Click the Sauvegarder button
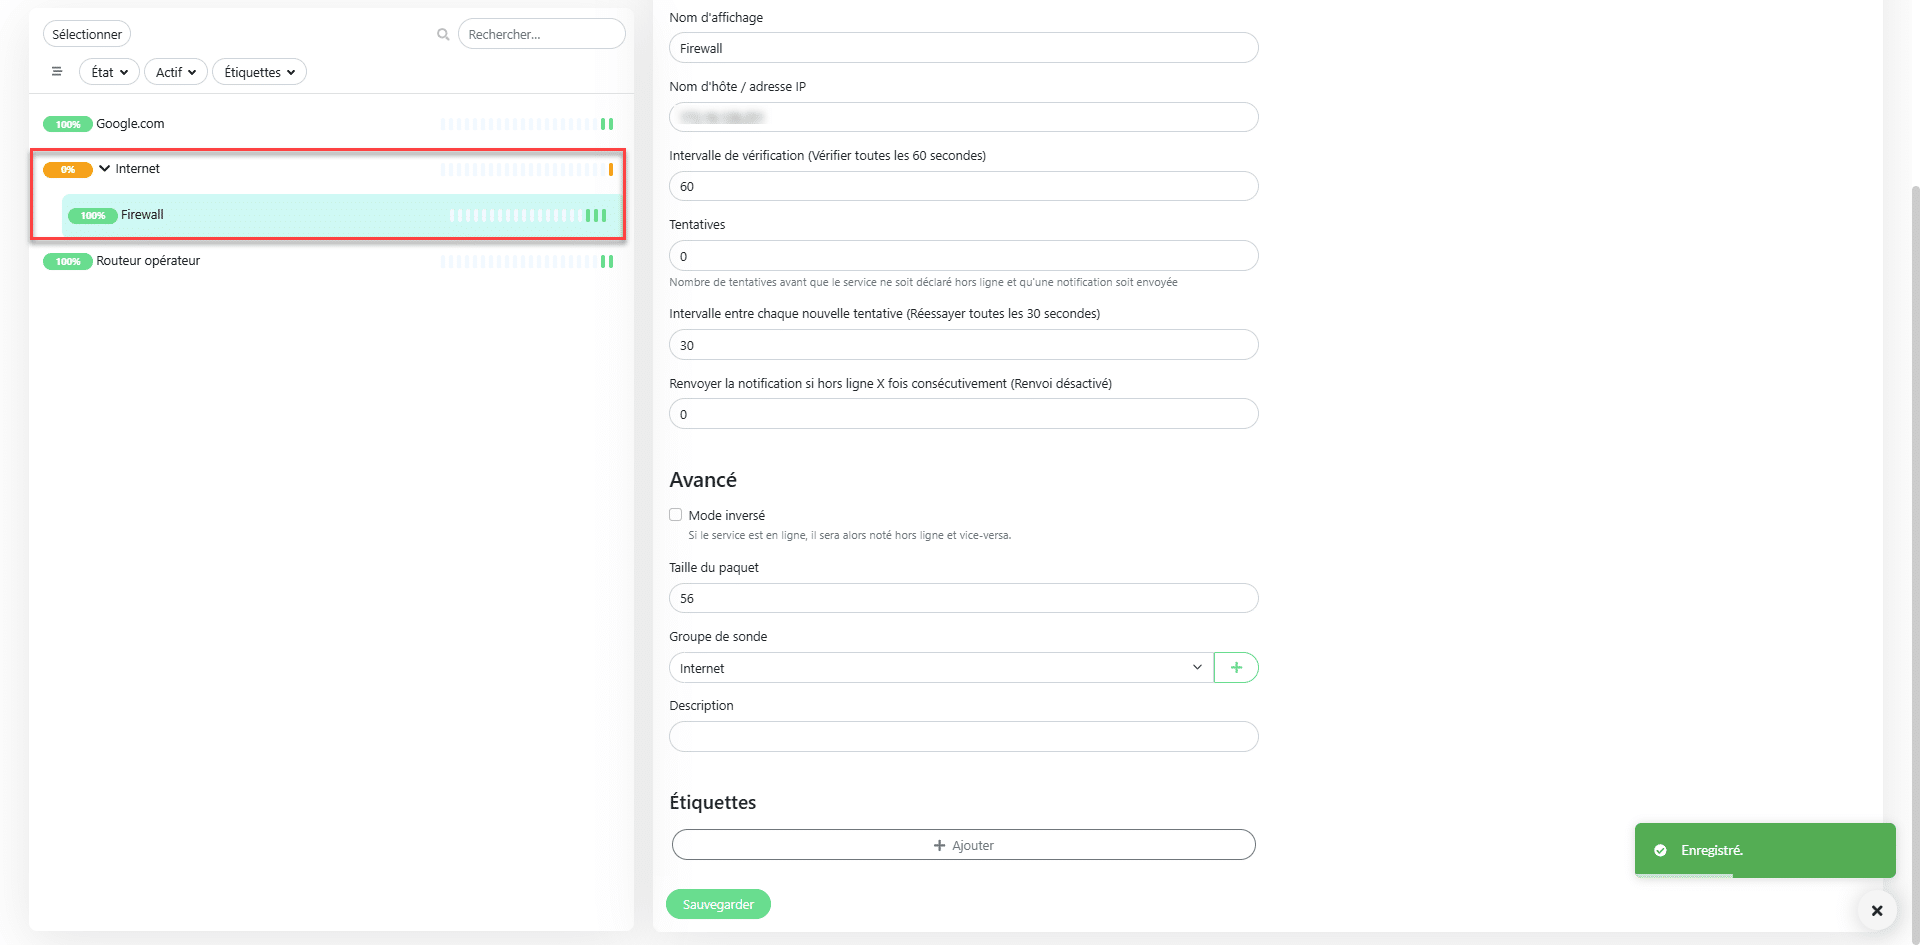1920x945 pixels. [718, 905]
